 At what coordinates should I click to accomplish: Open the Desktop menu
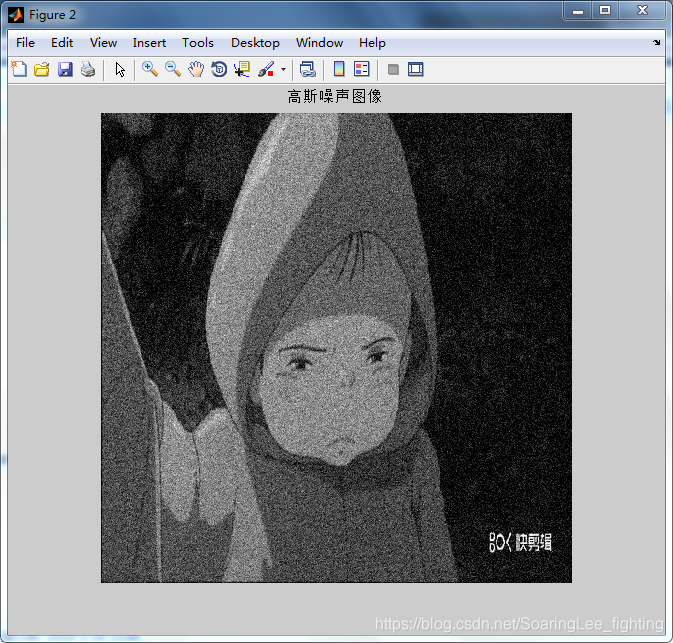click(255, 43)
